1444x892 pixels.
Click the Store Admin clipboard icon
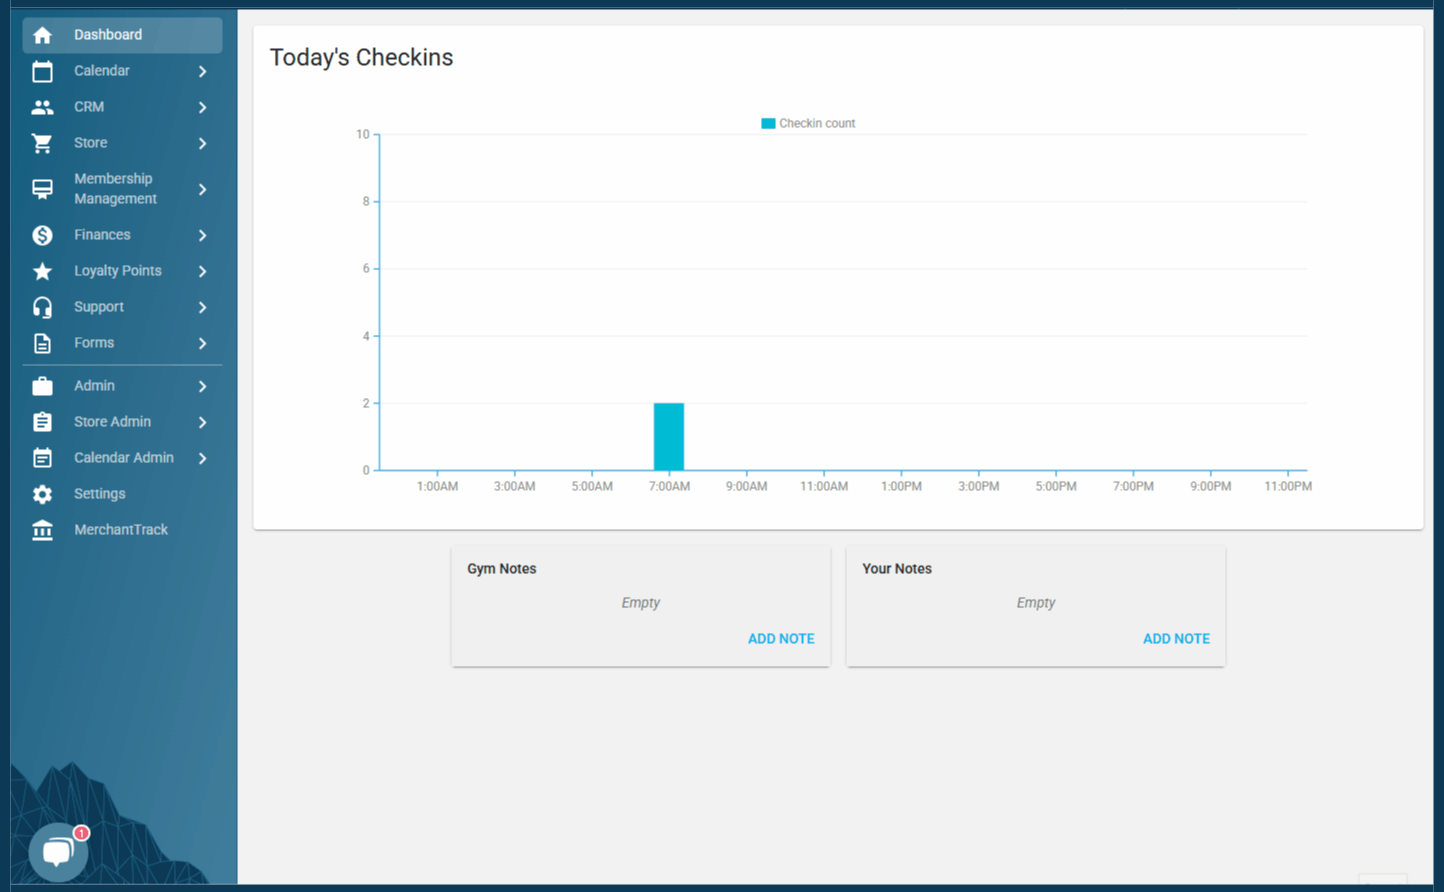point(42,422)
